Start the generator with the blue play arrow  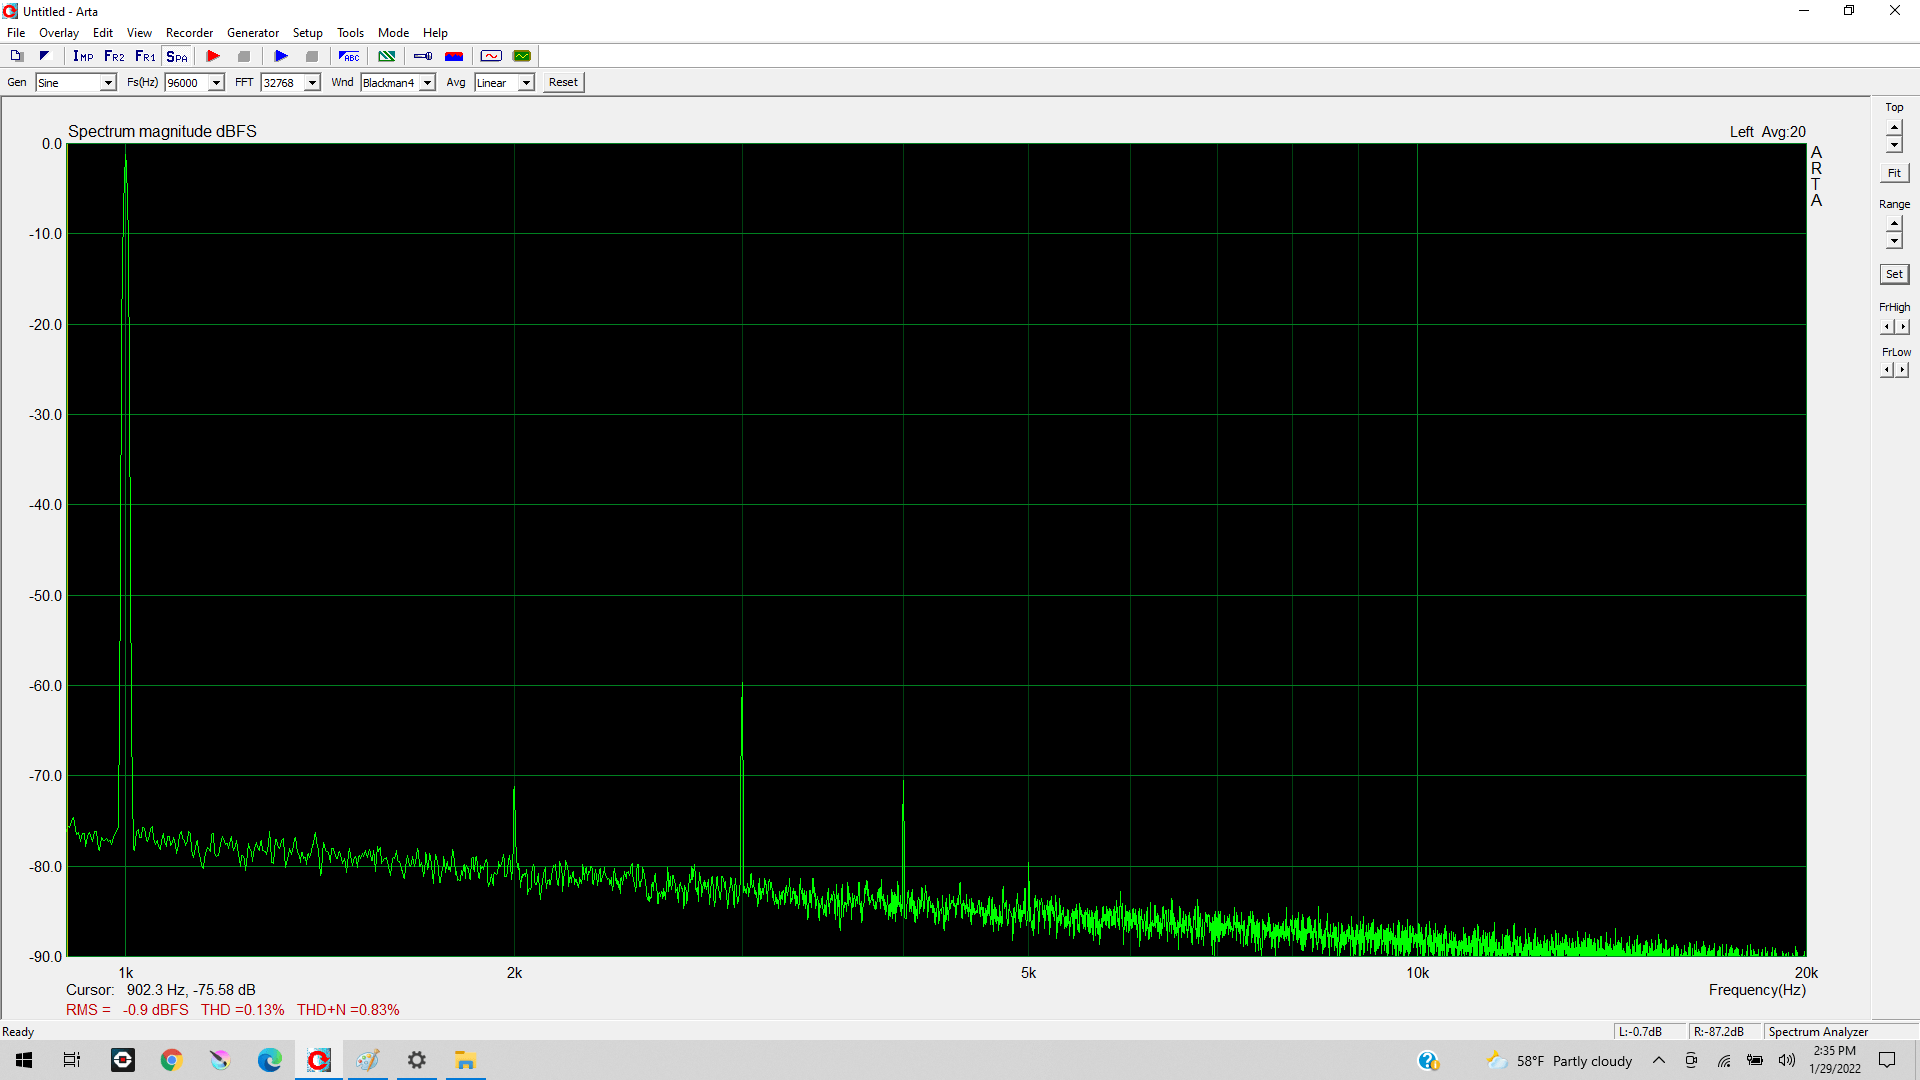281,56
